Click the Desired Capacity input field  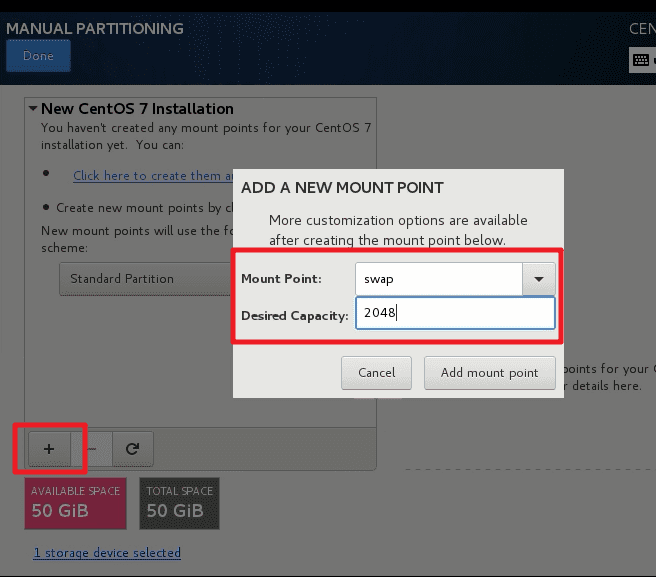click(455, 313)
